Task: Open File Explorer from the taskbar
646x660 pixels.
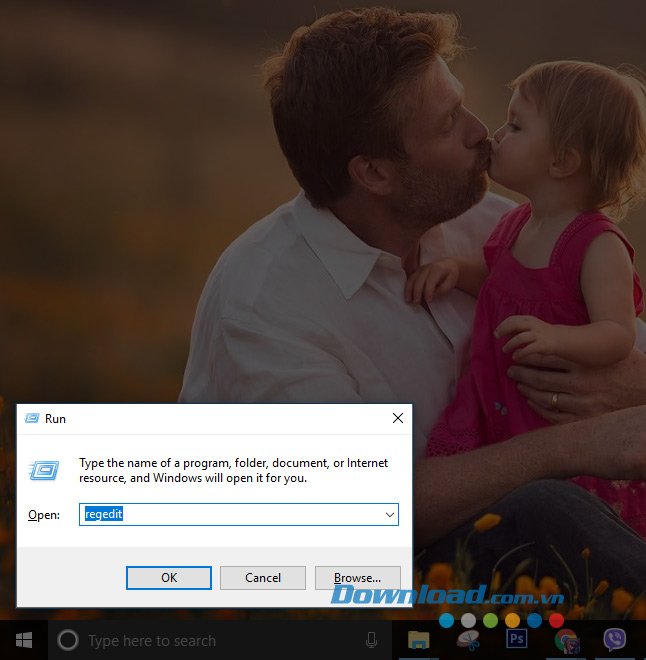Action: [419, 640]
